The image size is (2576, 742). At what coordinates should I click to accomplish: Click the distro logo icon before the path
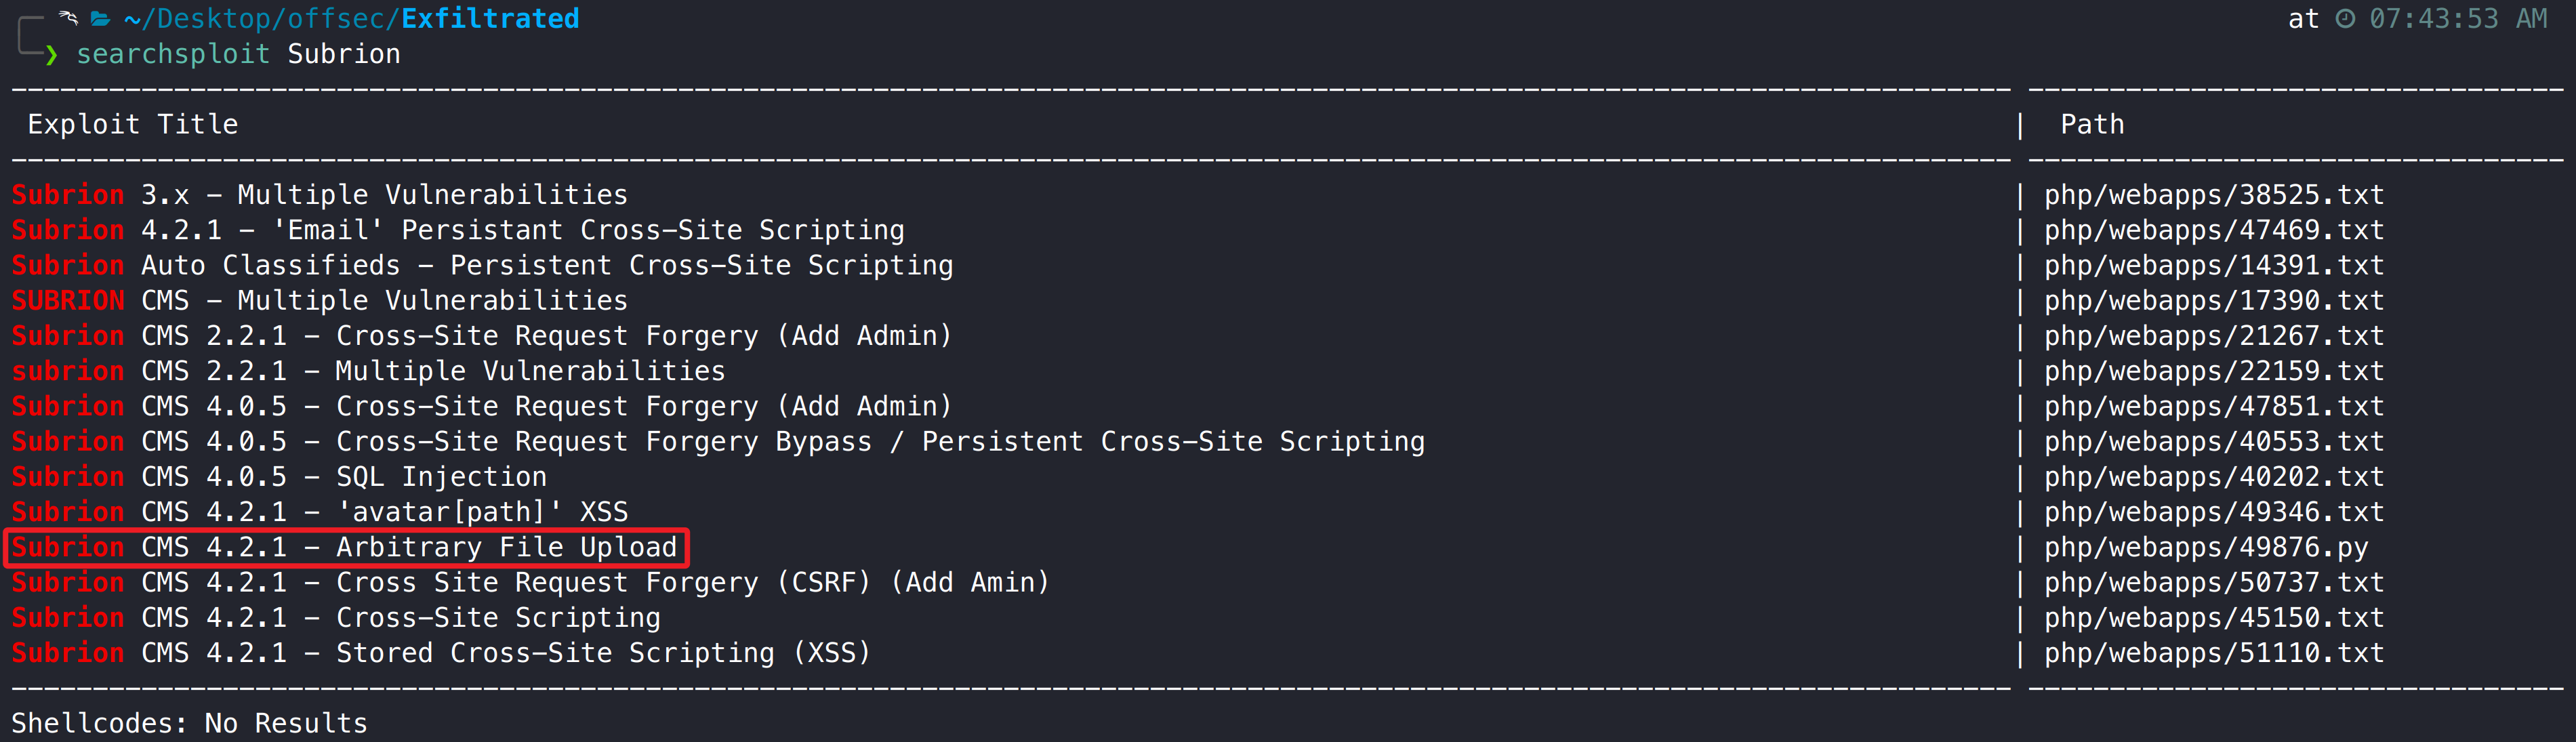(68, 18)
